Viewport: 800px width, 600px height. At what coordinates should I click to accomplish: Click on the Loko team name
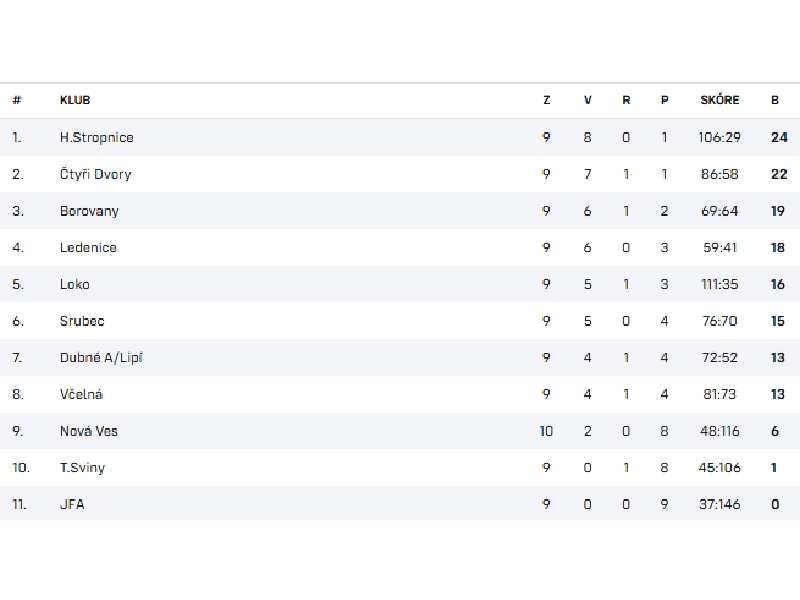pyautogui.click(x=75, y=284)
